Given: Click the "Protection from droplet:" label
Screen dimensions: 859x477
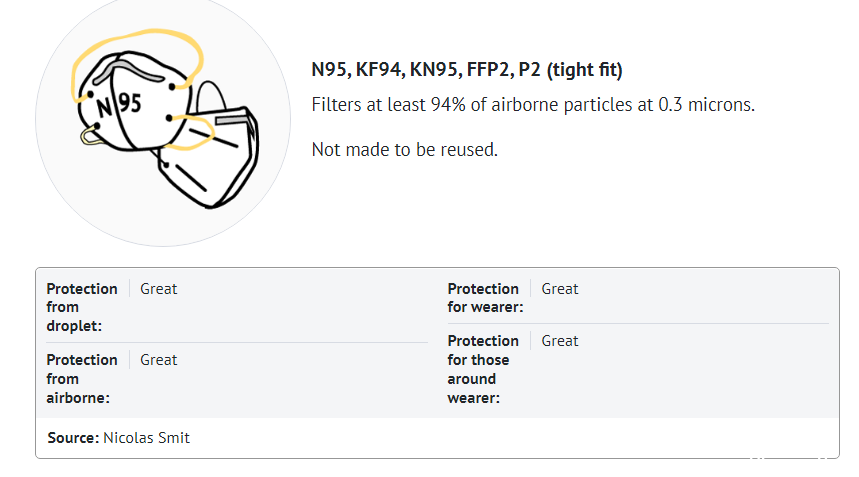Looking at the screenshot, I should click(x=82, y=307).
